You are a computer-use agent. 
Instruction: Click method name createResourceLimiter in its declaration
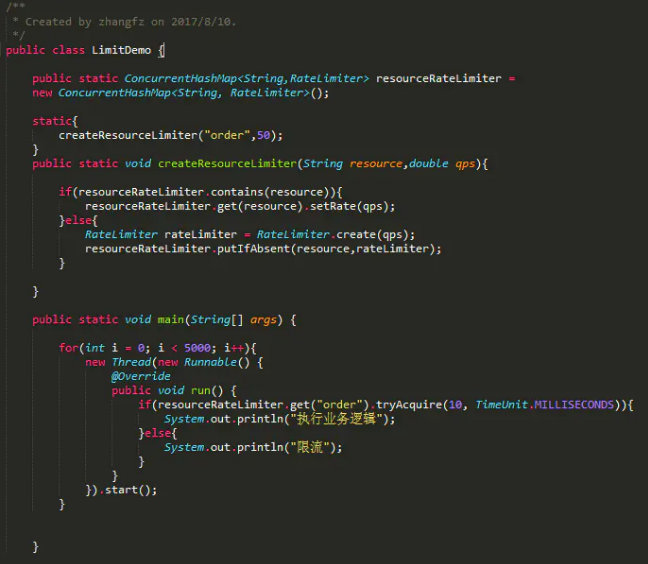coord(227,164)
